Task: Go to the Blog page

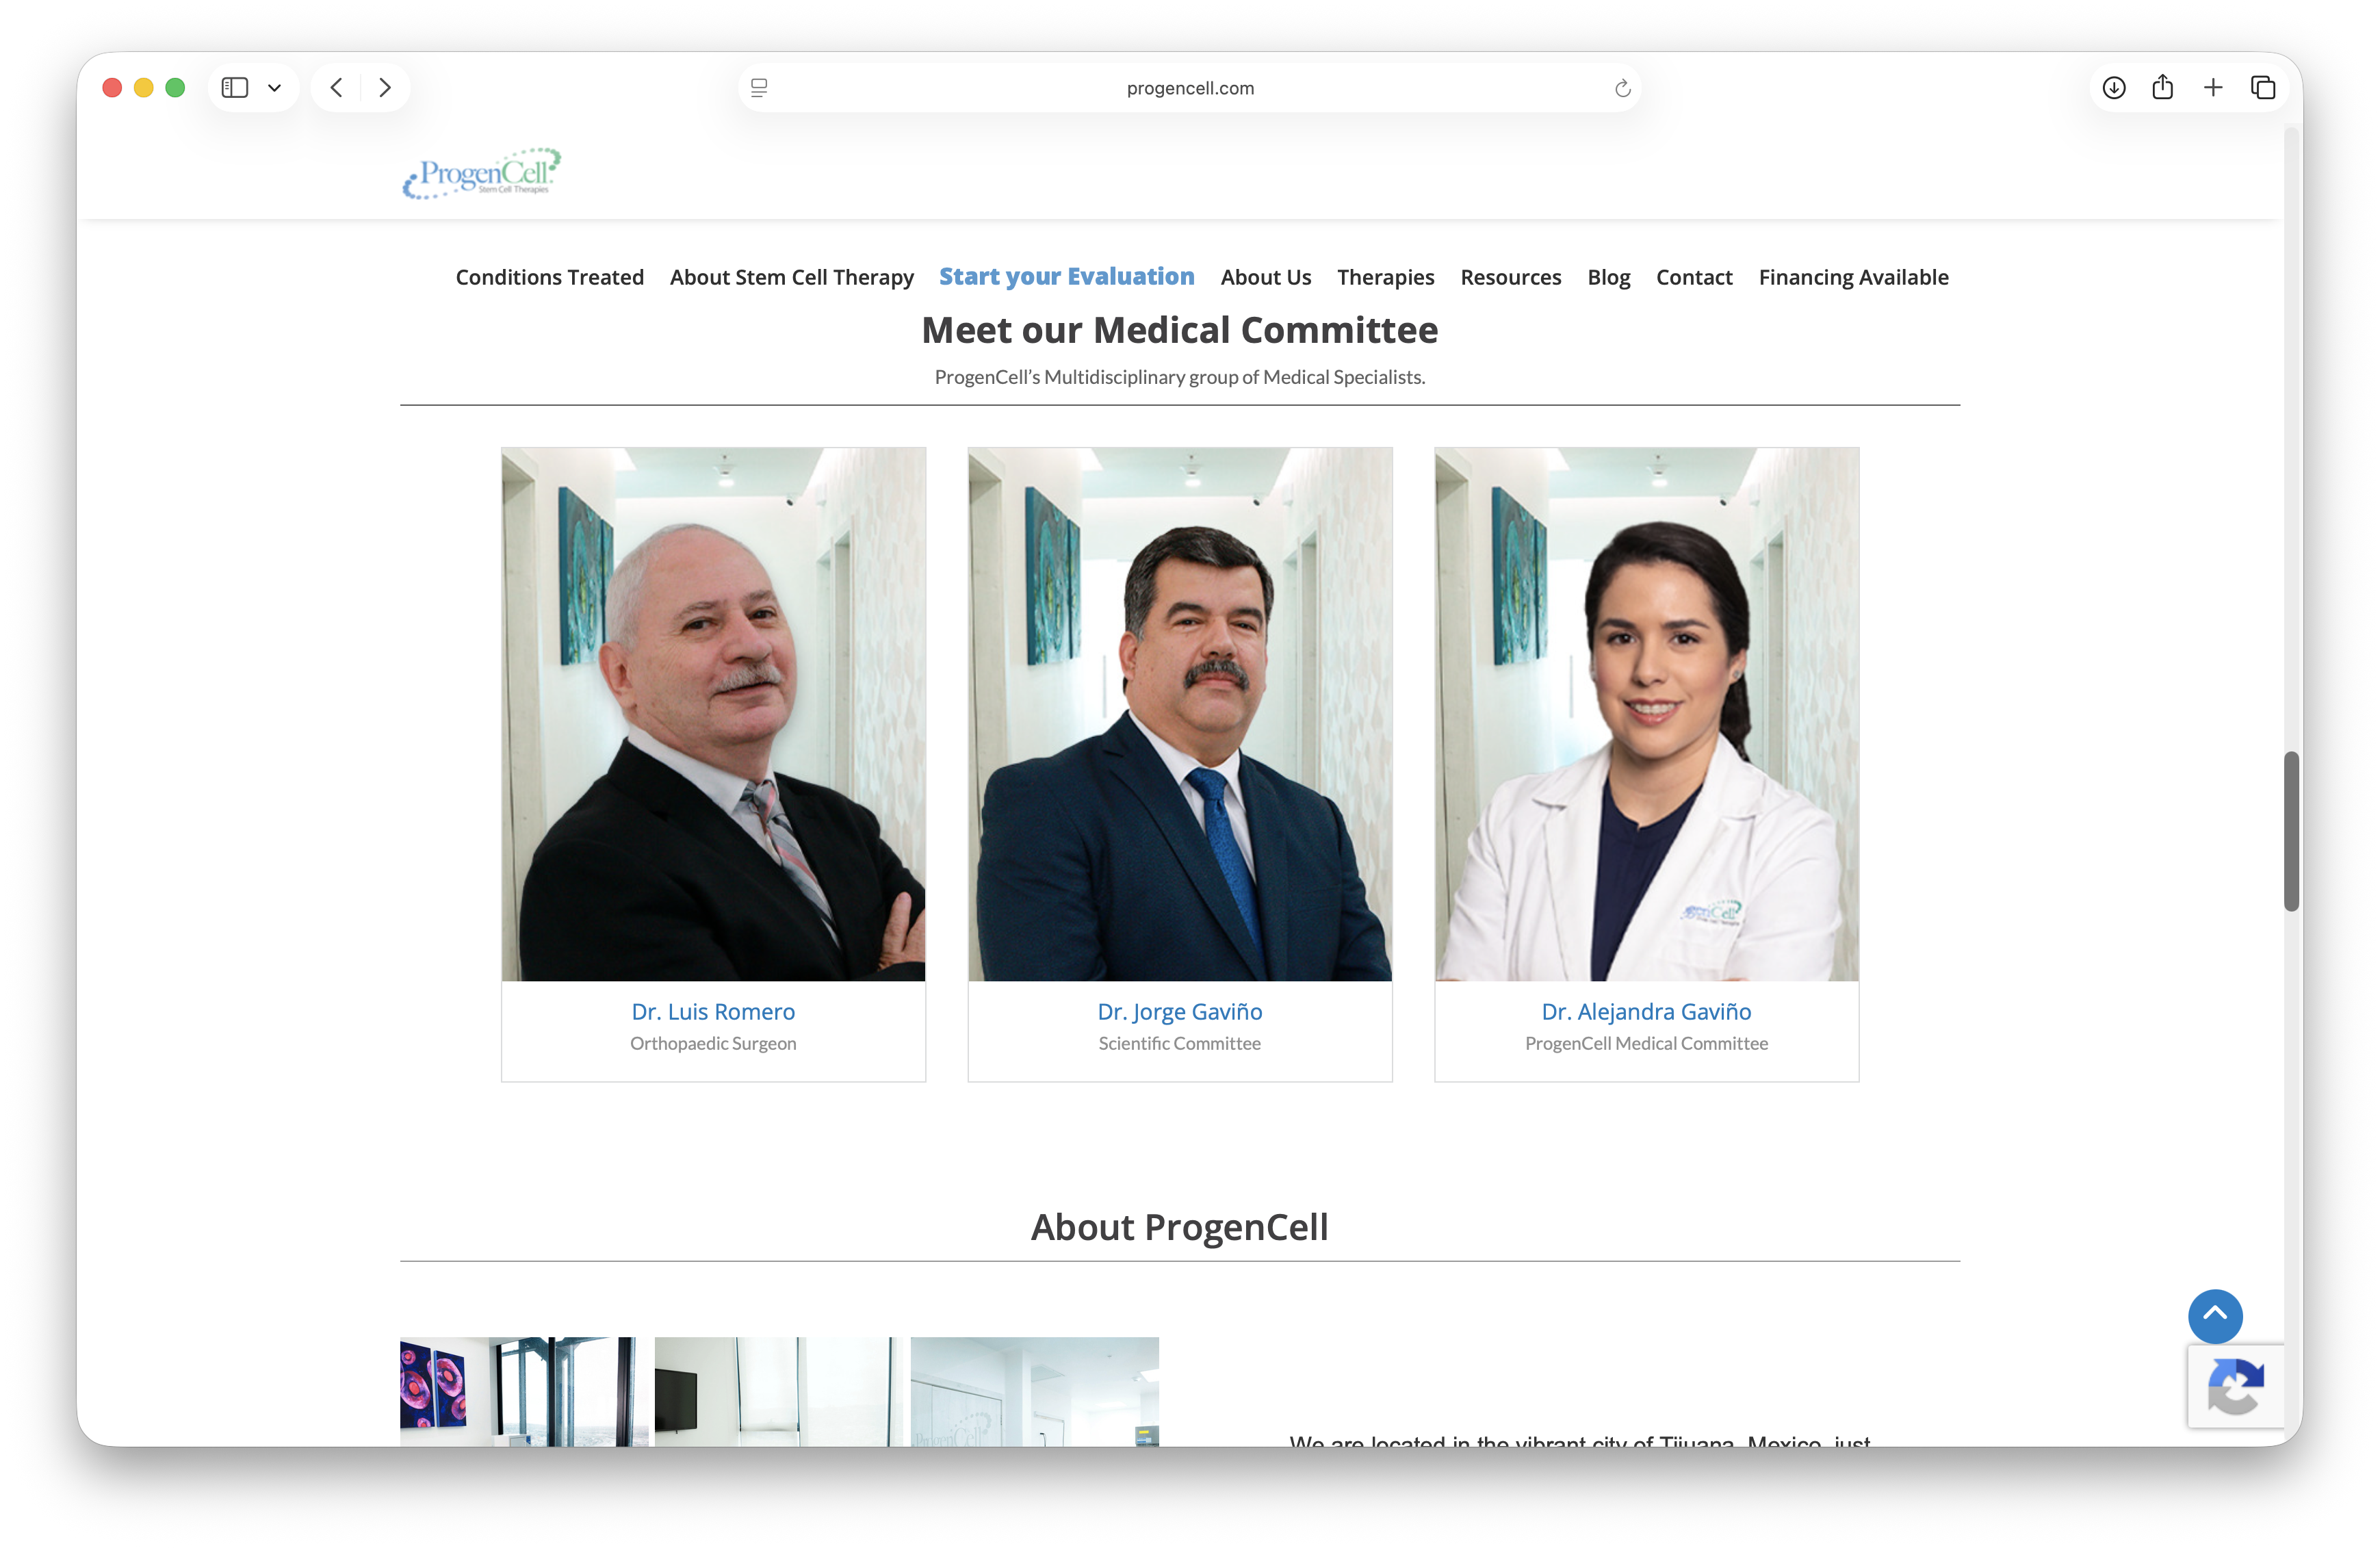Action: pyautogui.click(x=1609, y=277)
